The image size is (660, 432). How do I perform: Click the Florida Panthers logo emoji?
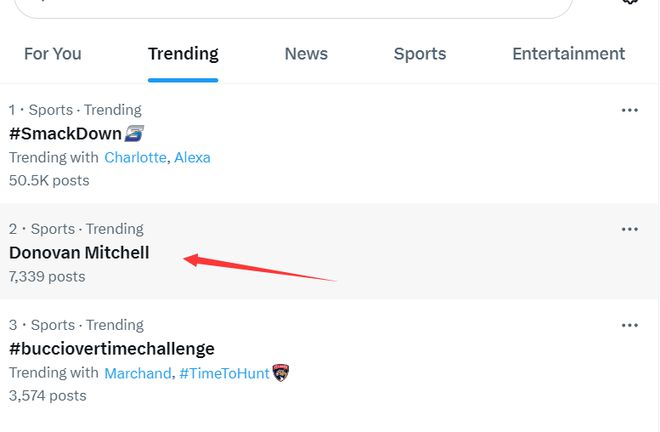(281, 373)
